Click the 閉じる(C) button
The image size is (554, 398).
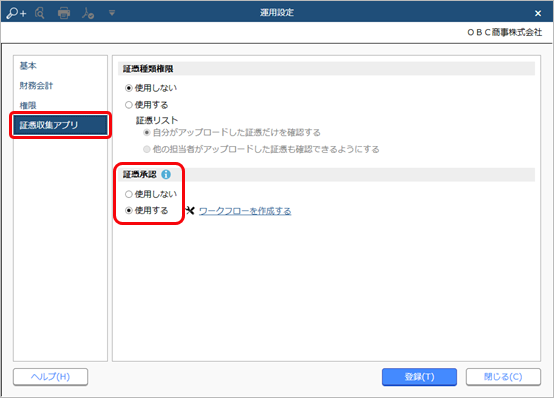tap(503, 377)
